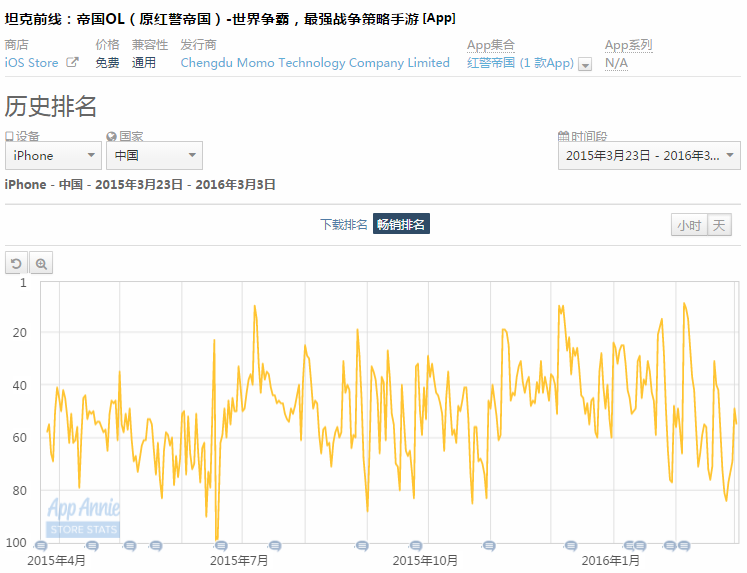Open the 红警帝国 collection dropdown arrow

(585, 64)
